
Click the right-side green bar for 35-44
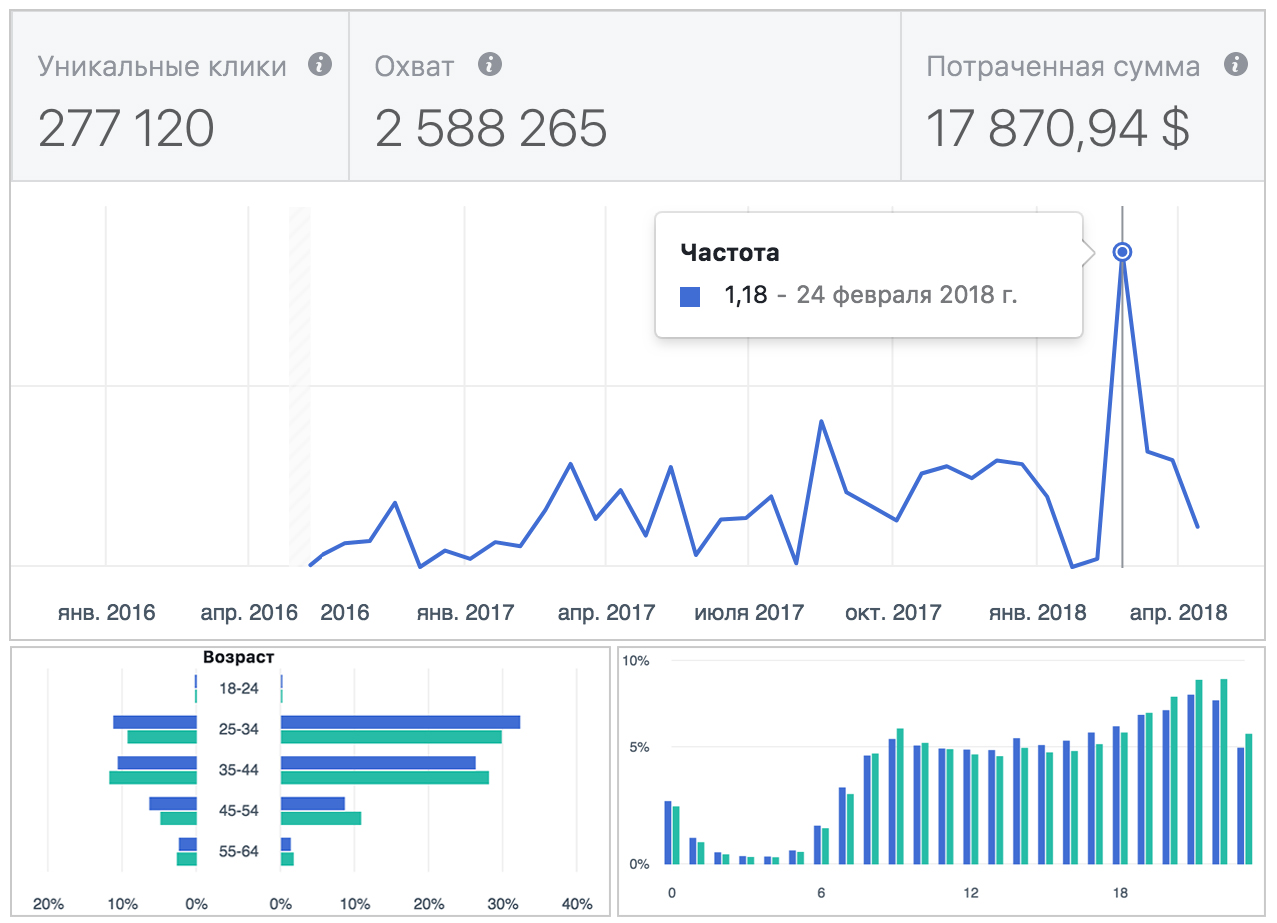tap(385, 777)
